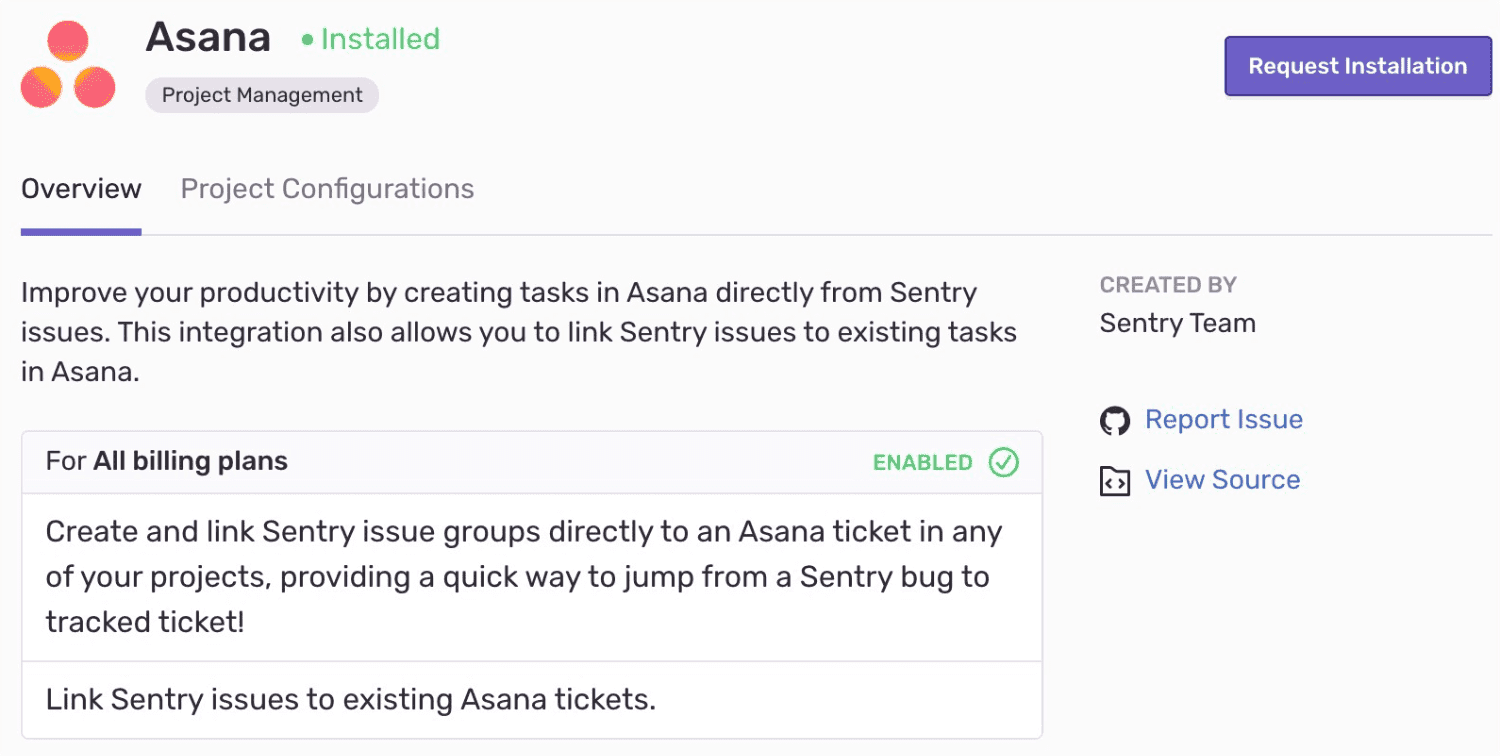
Task: Toggle the ENABLED status for all billing plans
Action: coord(922,462)
